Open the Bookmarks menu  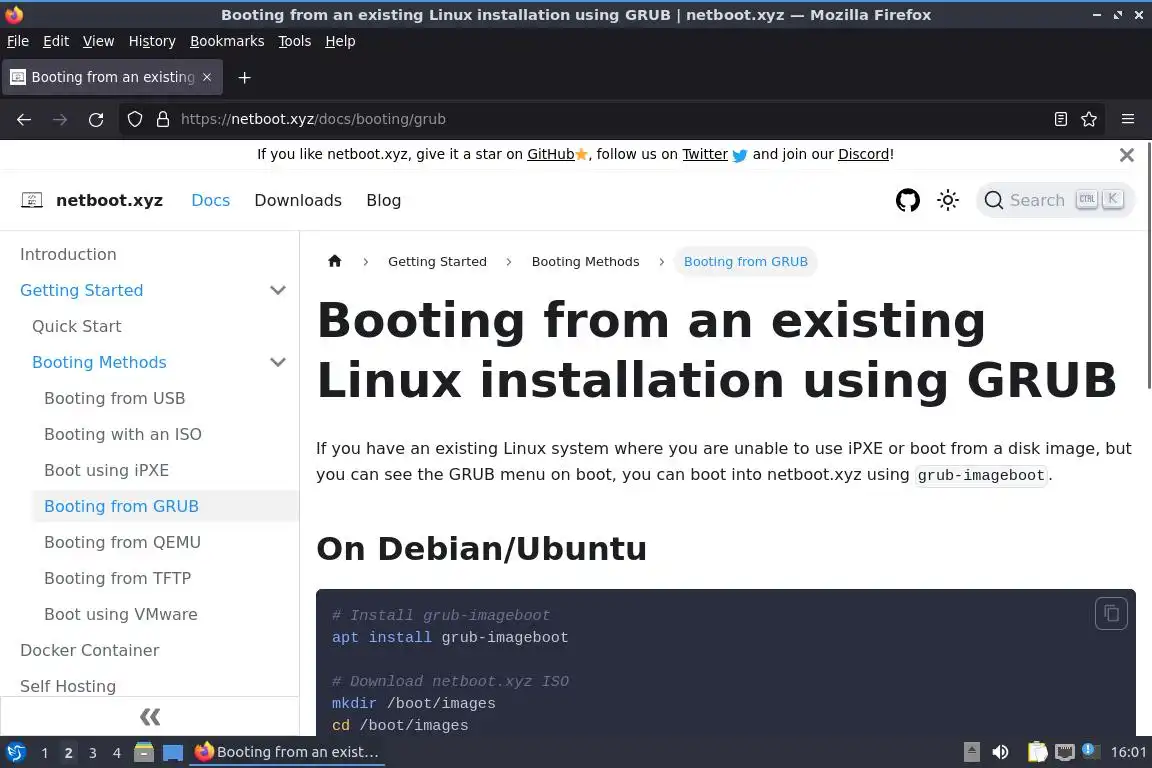pyautogui.click(x=227, y=41)
